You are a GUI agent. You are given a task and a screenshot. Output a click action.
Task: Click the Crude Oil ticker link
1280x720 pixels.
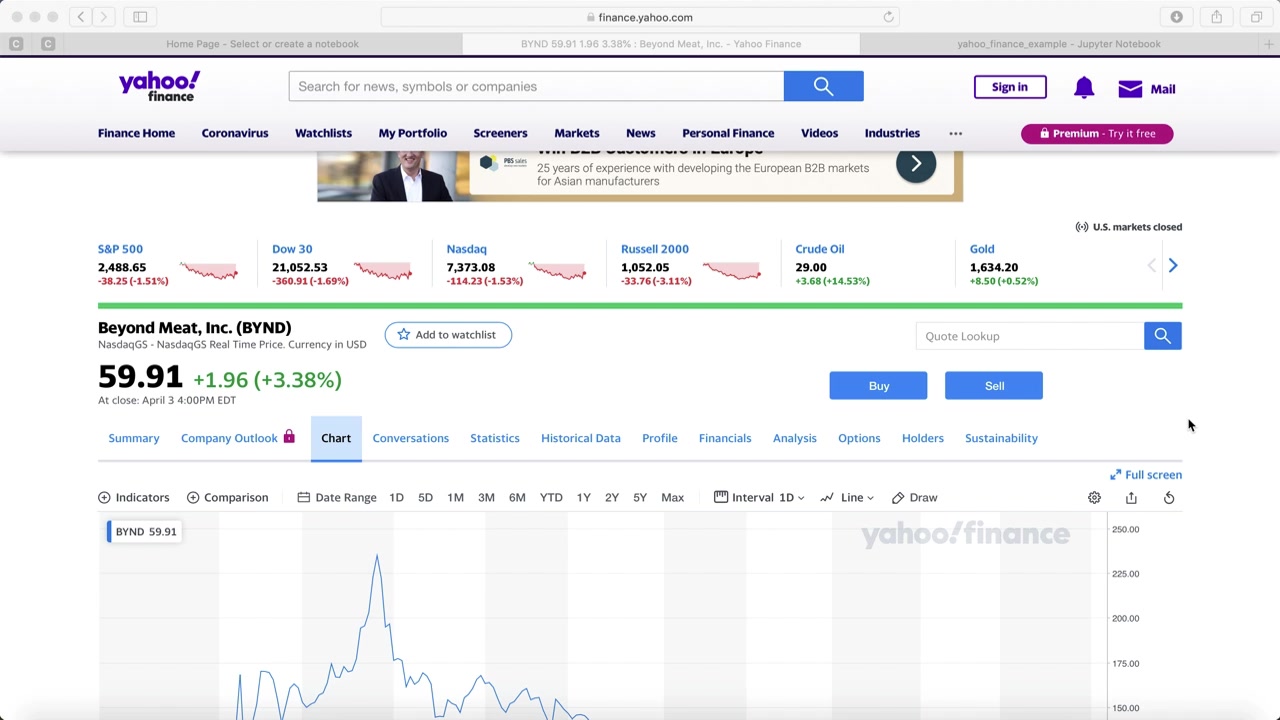click(x=820, y=249)
